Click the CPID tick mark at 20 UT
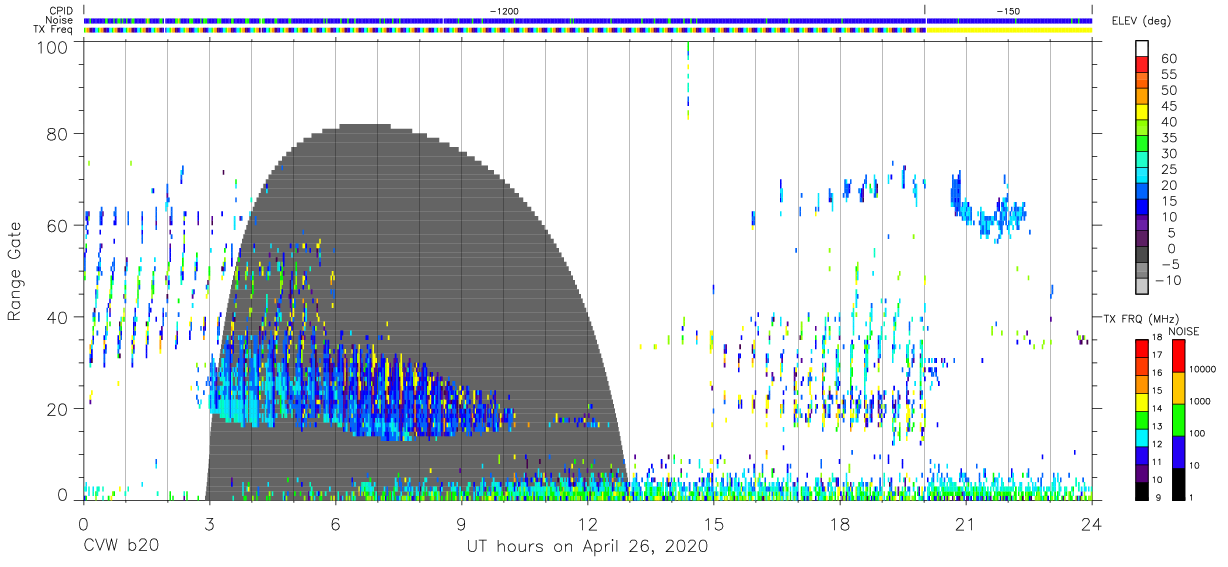This screenshot has width=1228, height=567. (x=925, y=9)
